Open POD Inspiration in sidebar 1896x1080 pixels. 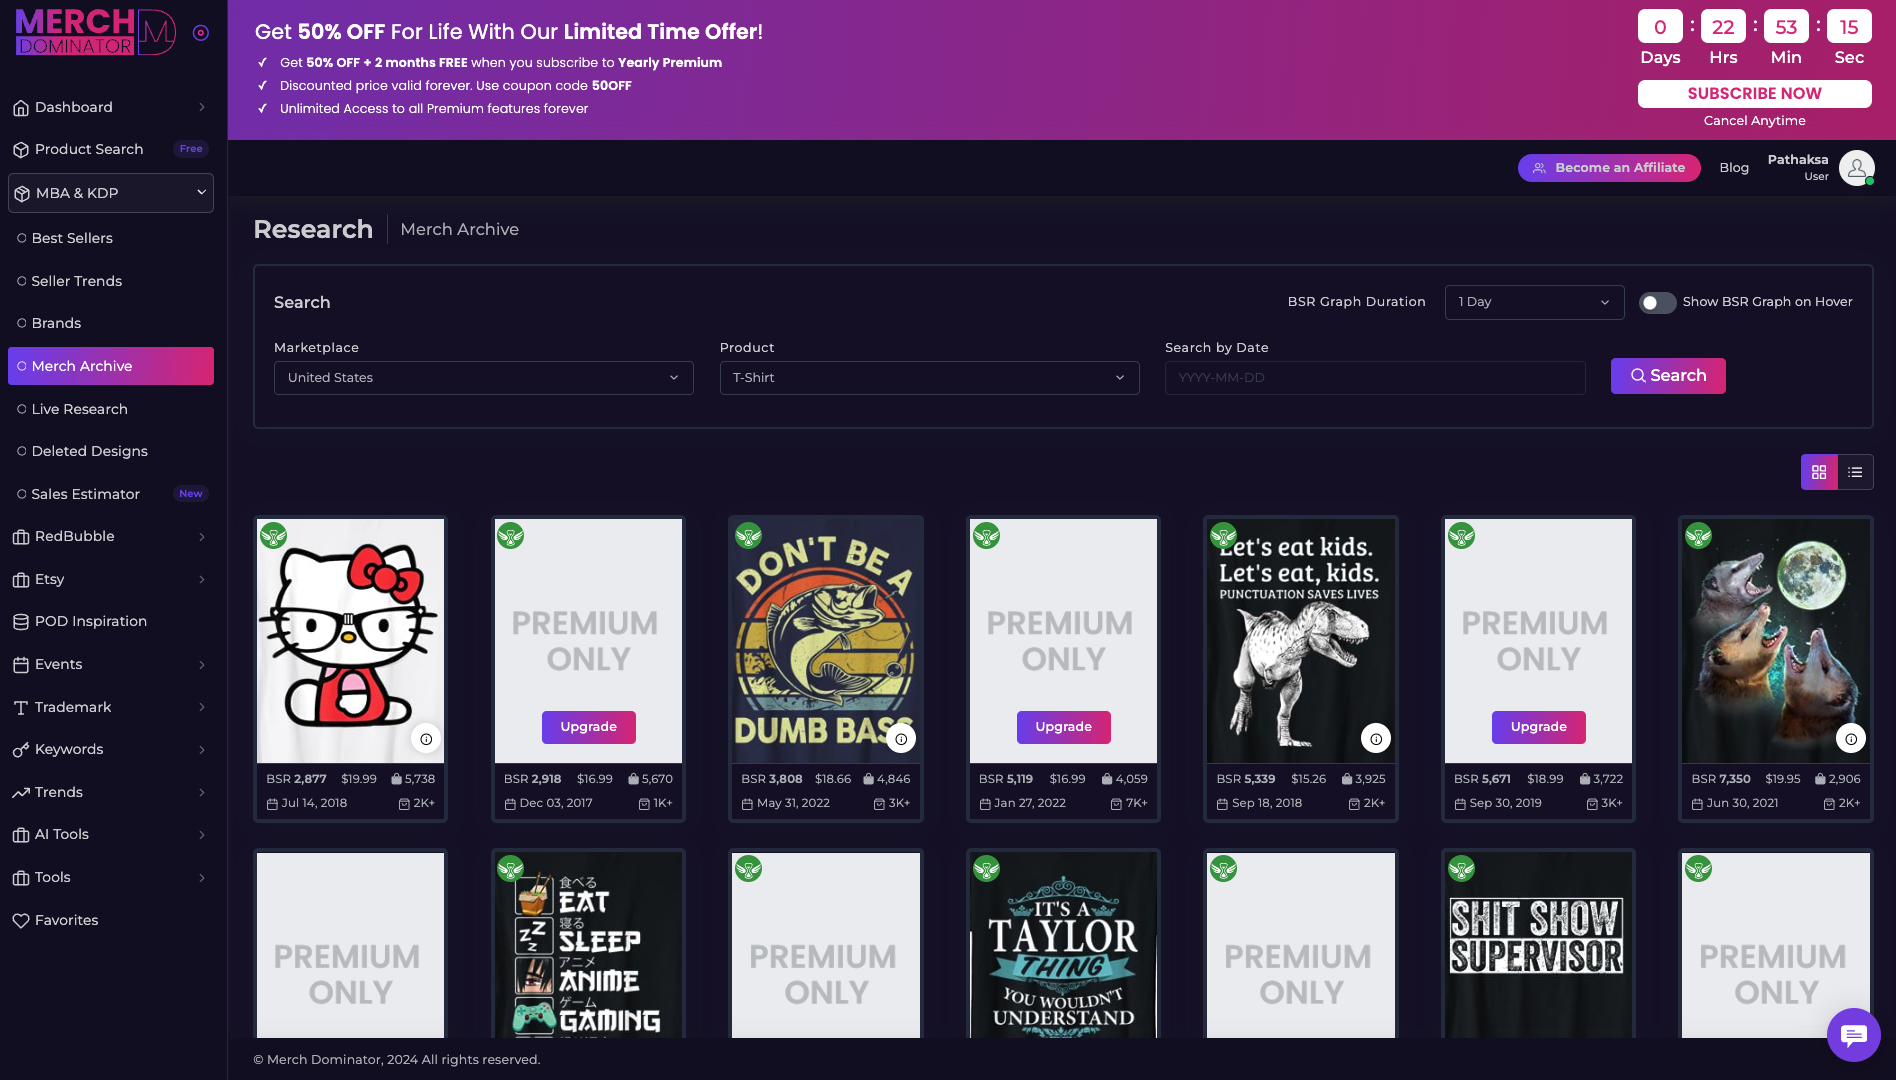pos(90,621)
